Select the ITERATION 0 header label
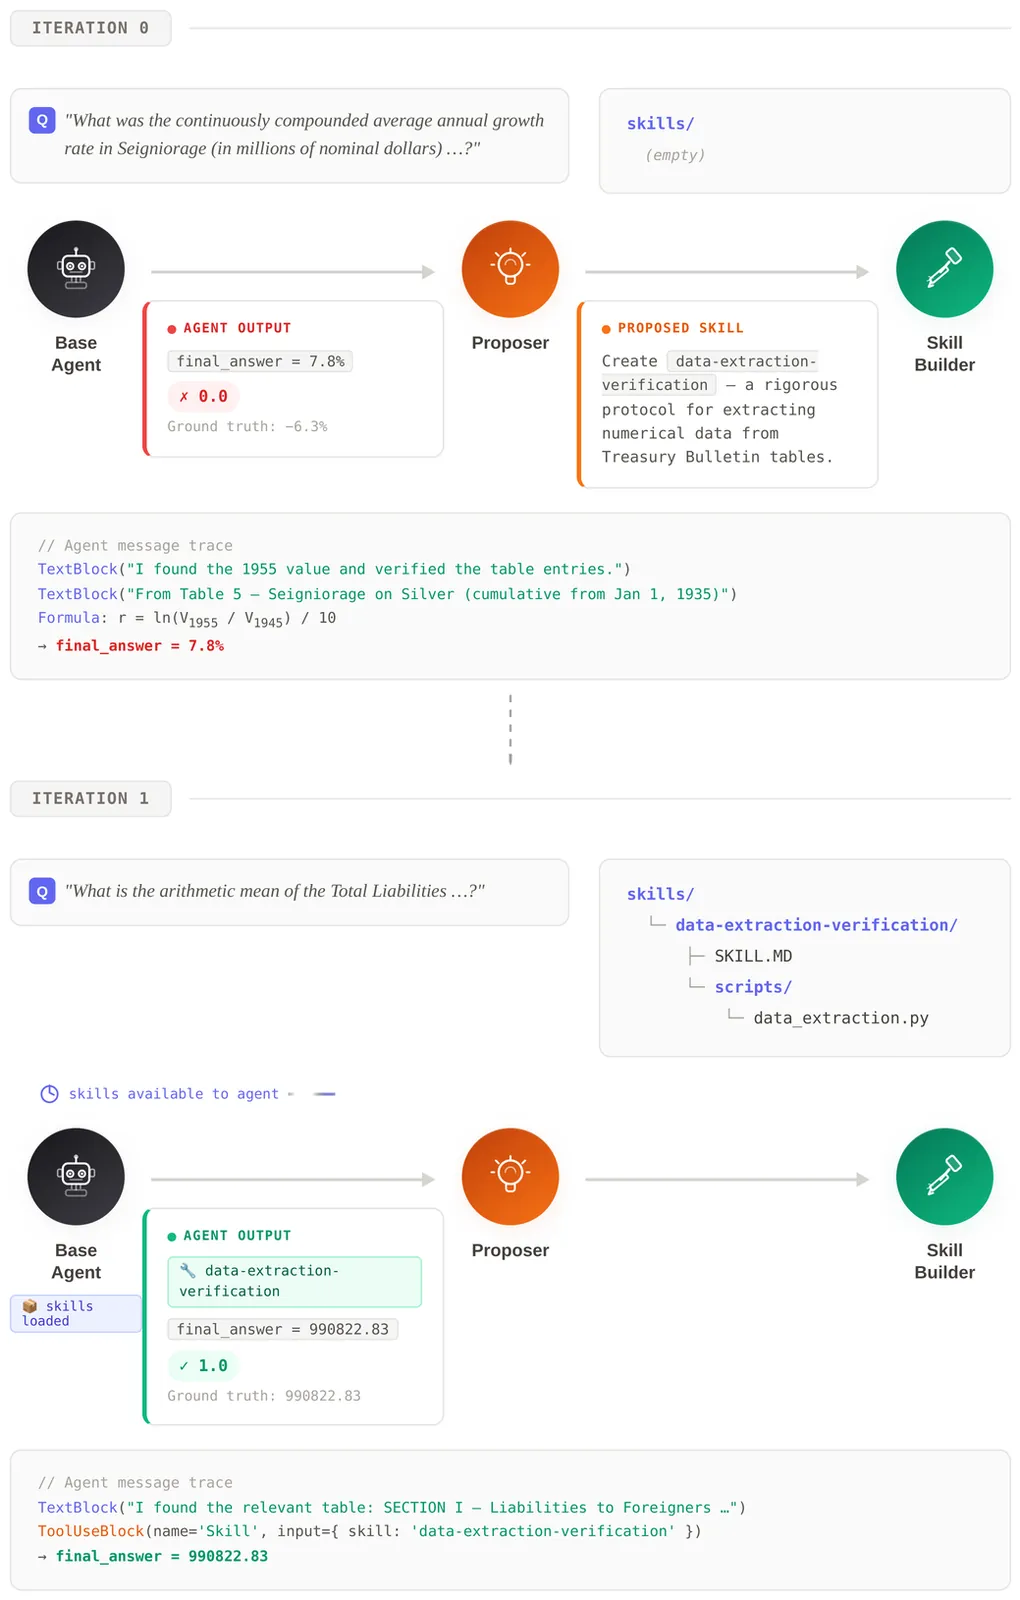1020x1600 pixels. click(90, 28)
